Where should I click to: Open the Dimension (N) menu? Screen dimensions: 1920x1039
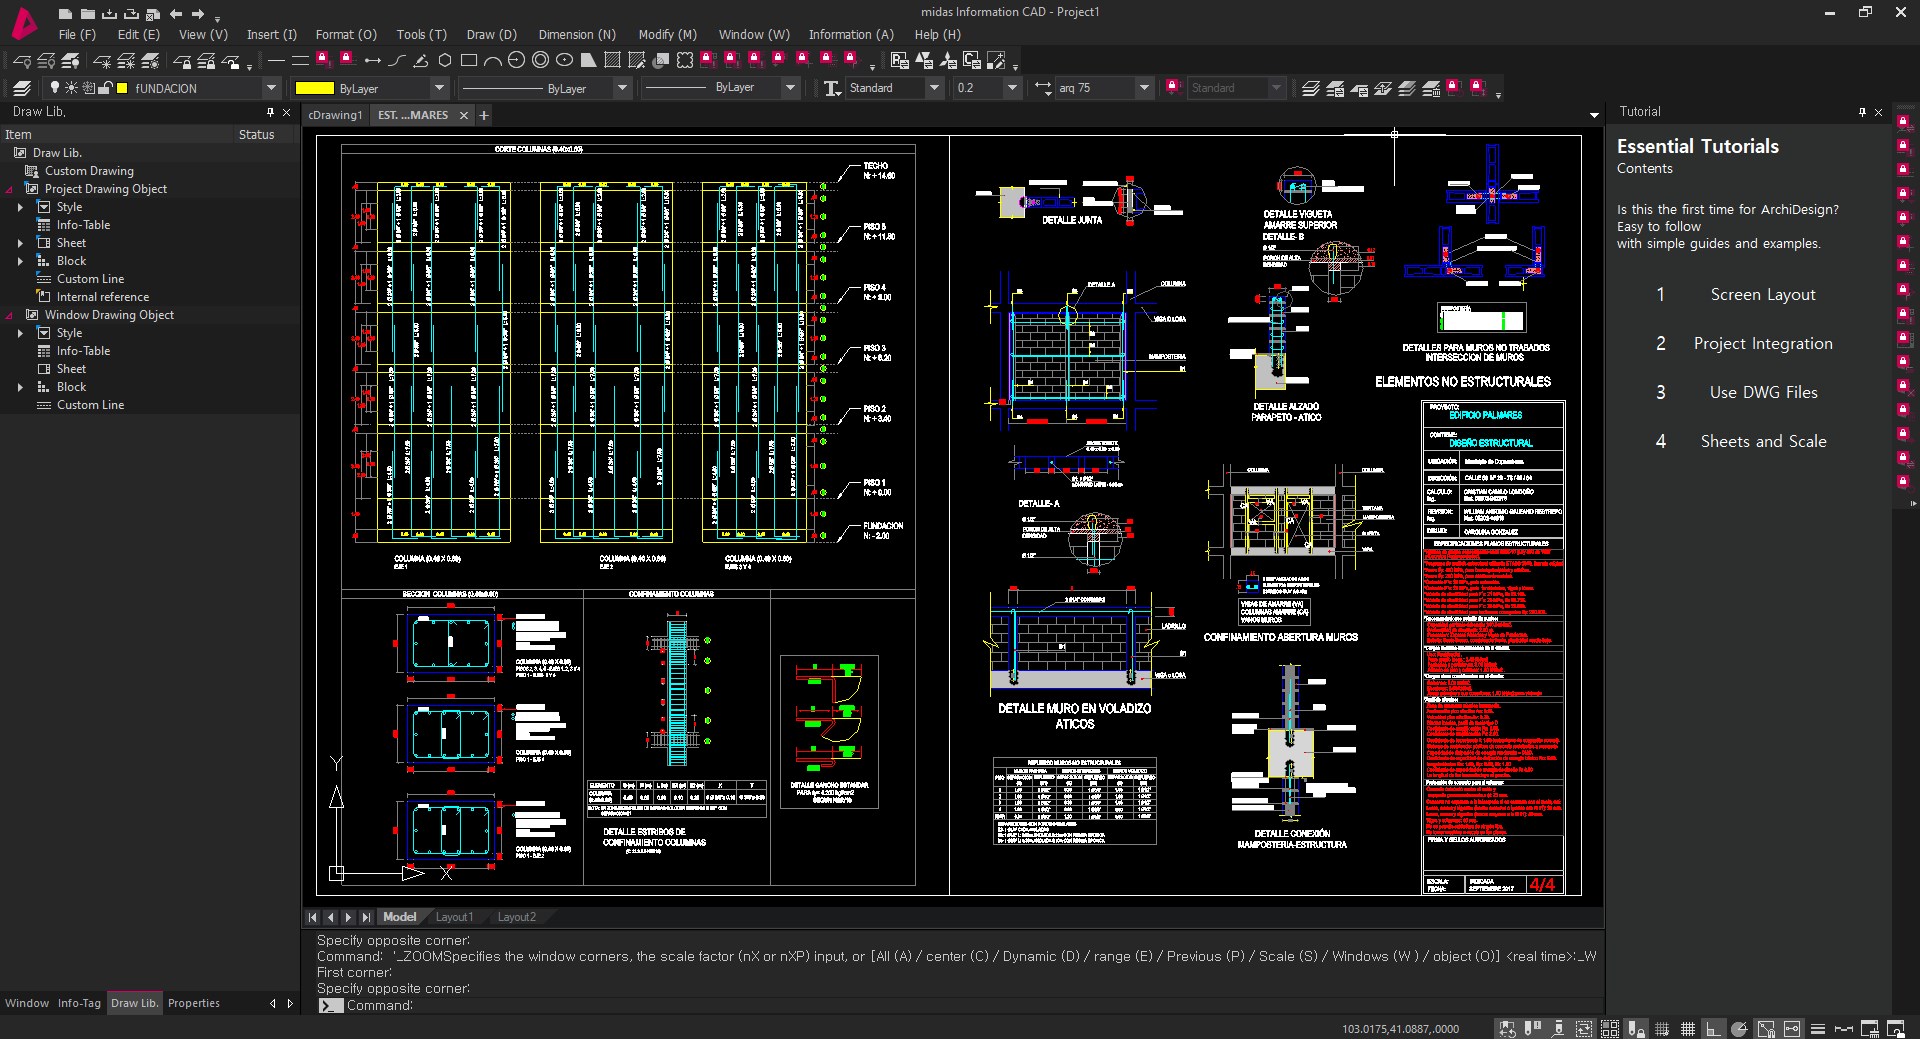(x=577, y=34)
